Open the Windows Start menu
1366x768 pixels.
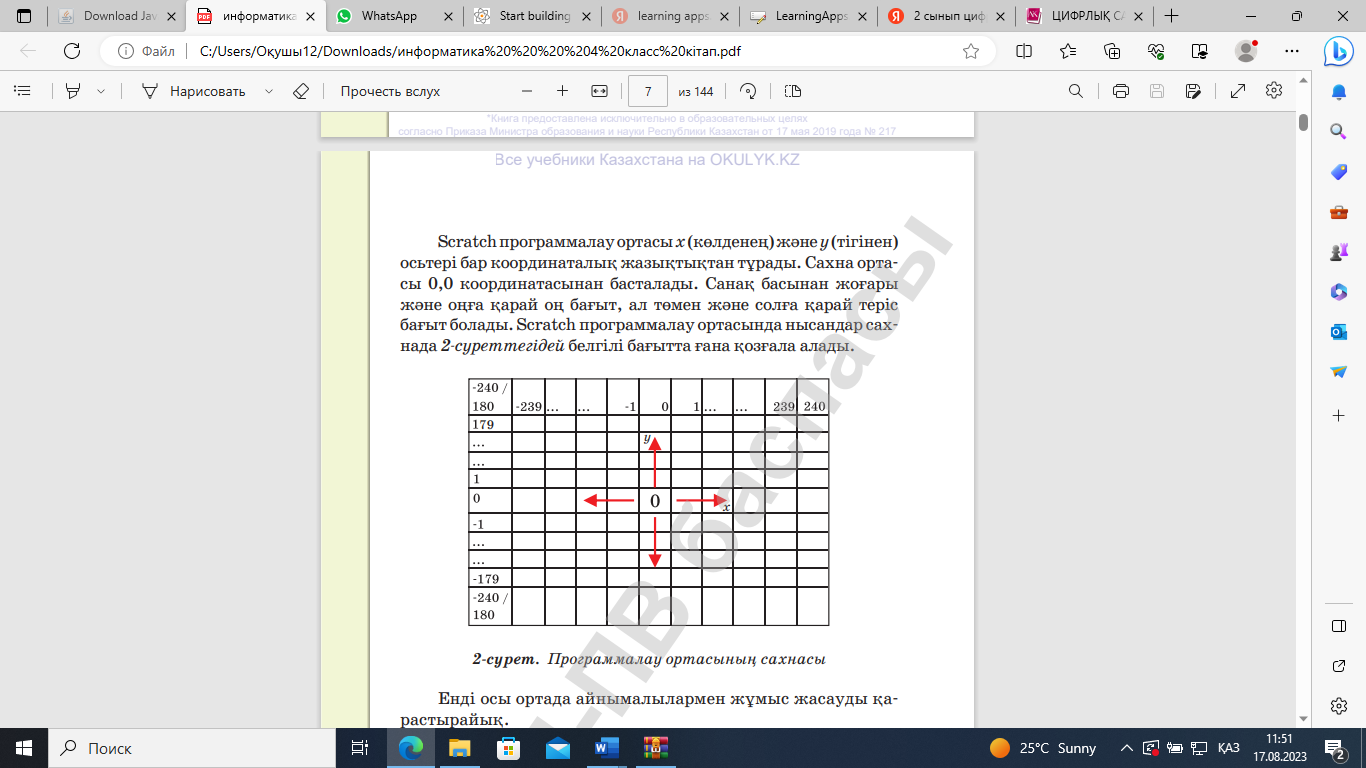[x=24, y=748]
